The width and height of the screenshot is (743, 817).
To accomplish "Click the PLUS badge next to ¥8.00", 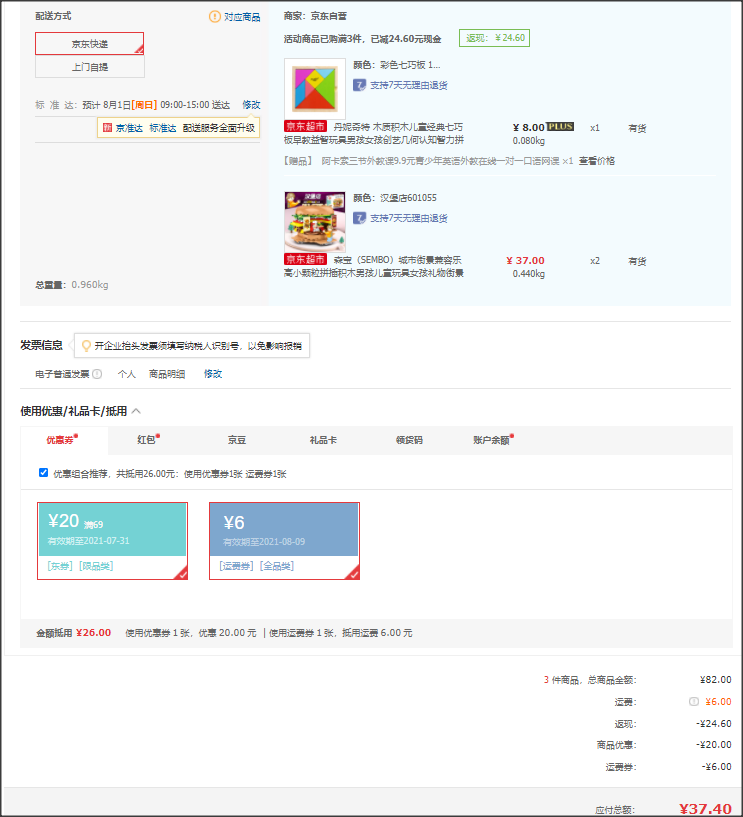I will click(x=560, y=127).
